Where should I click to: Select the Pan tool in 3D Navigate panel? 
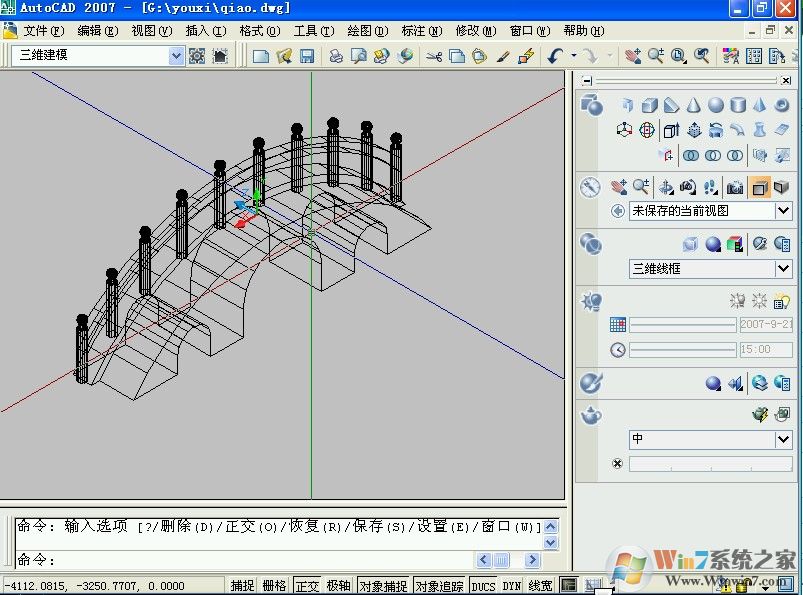[x=619, y=185]
